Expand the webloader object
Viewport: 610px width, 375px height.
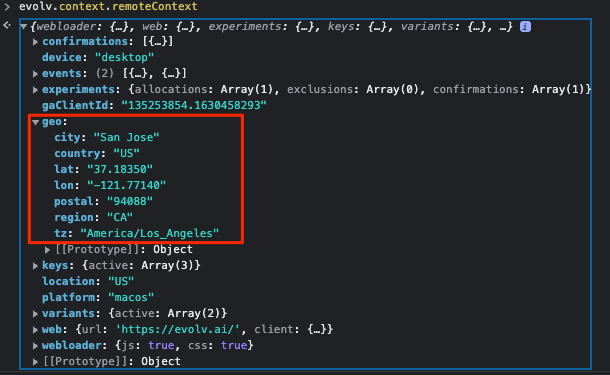pos(35,345)
